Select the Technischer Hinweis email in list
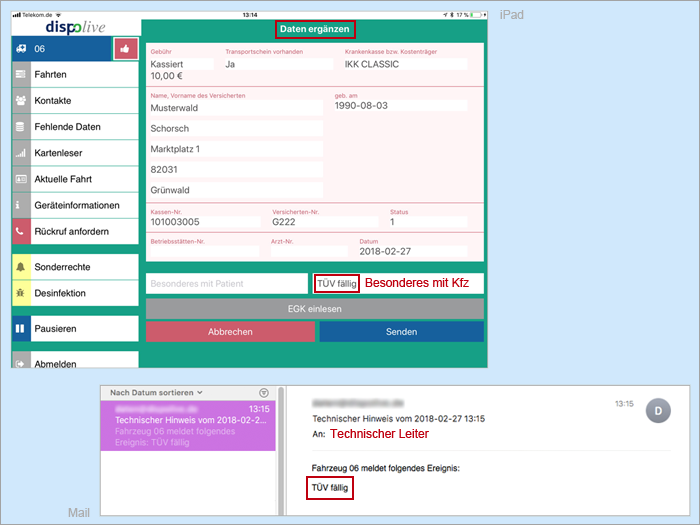 [x=189, y=428]
